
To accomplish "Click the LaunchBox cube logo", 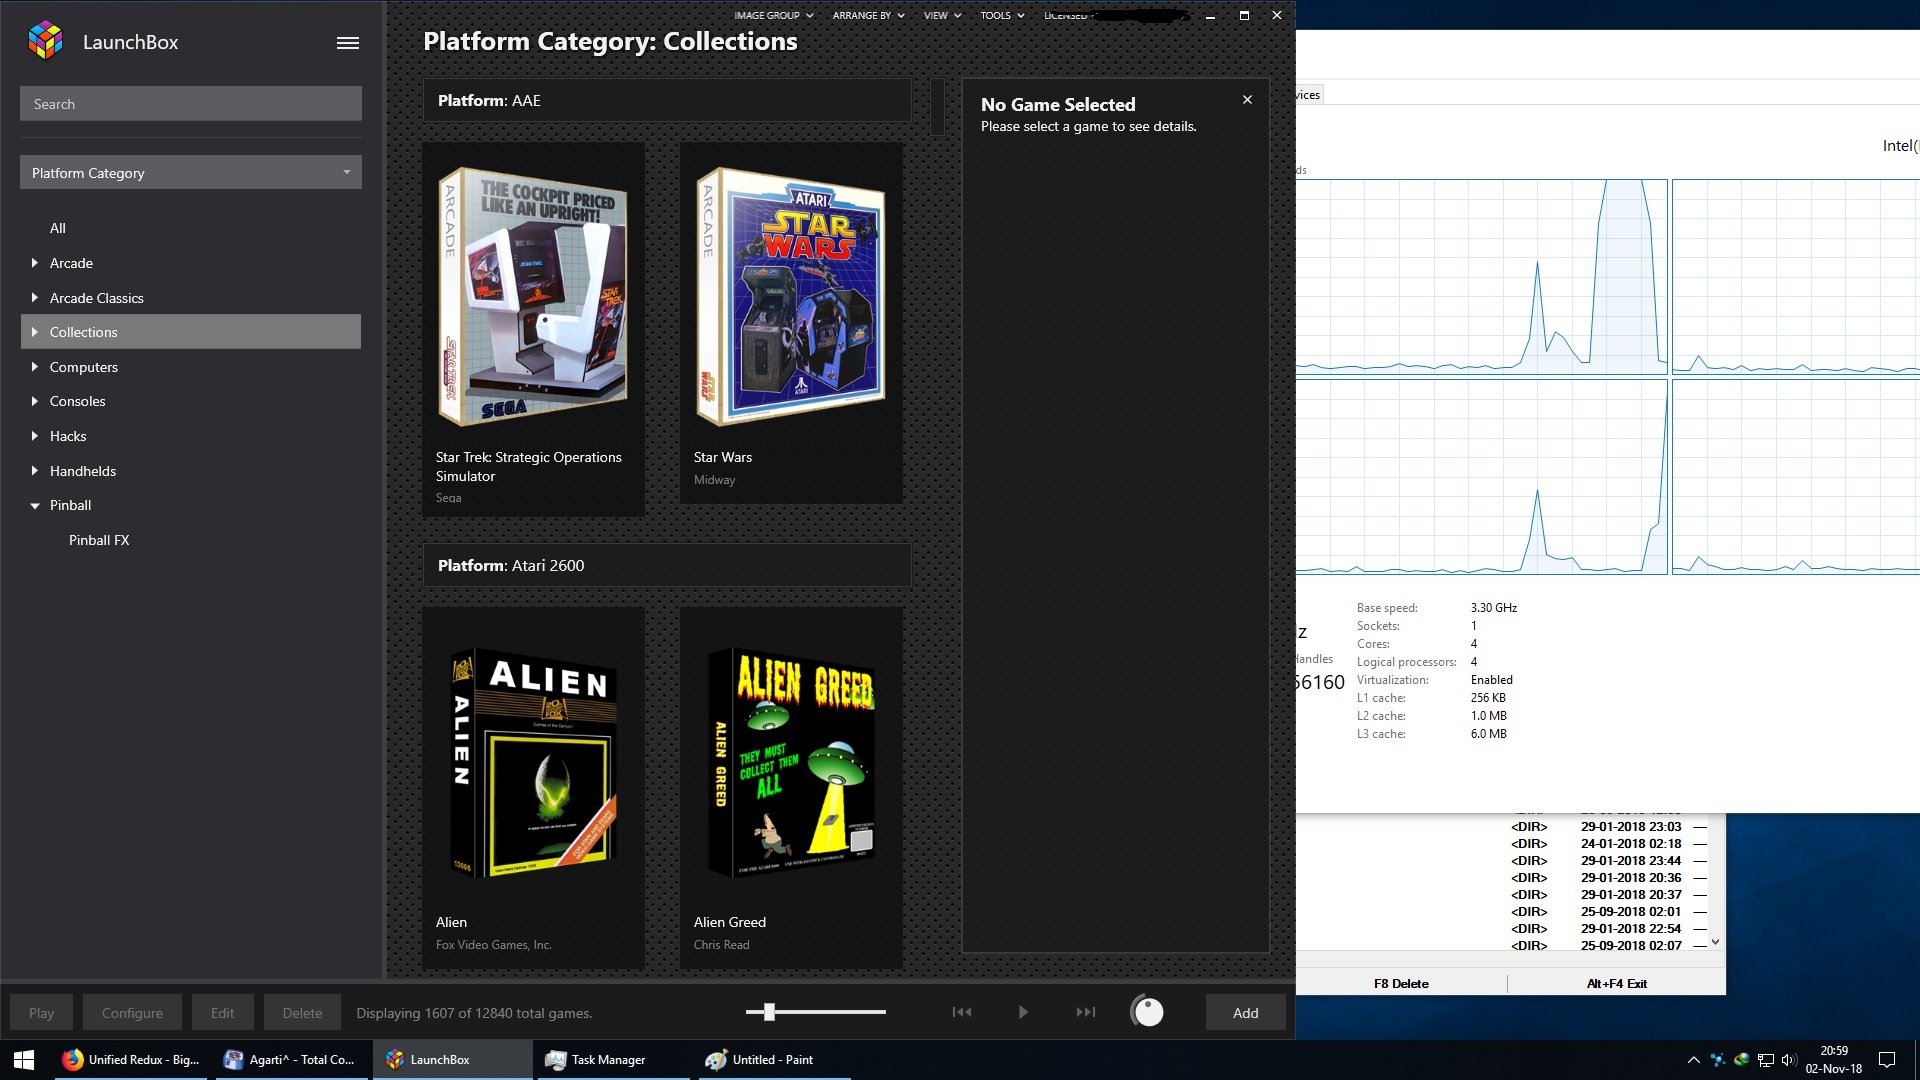I will (x=45, y=41).
